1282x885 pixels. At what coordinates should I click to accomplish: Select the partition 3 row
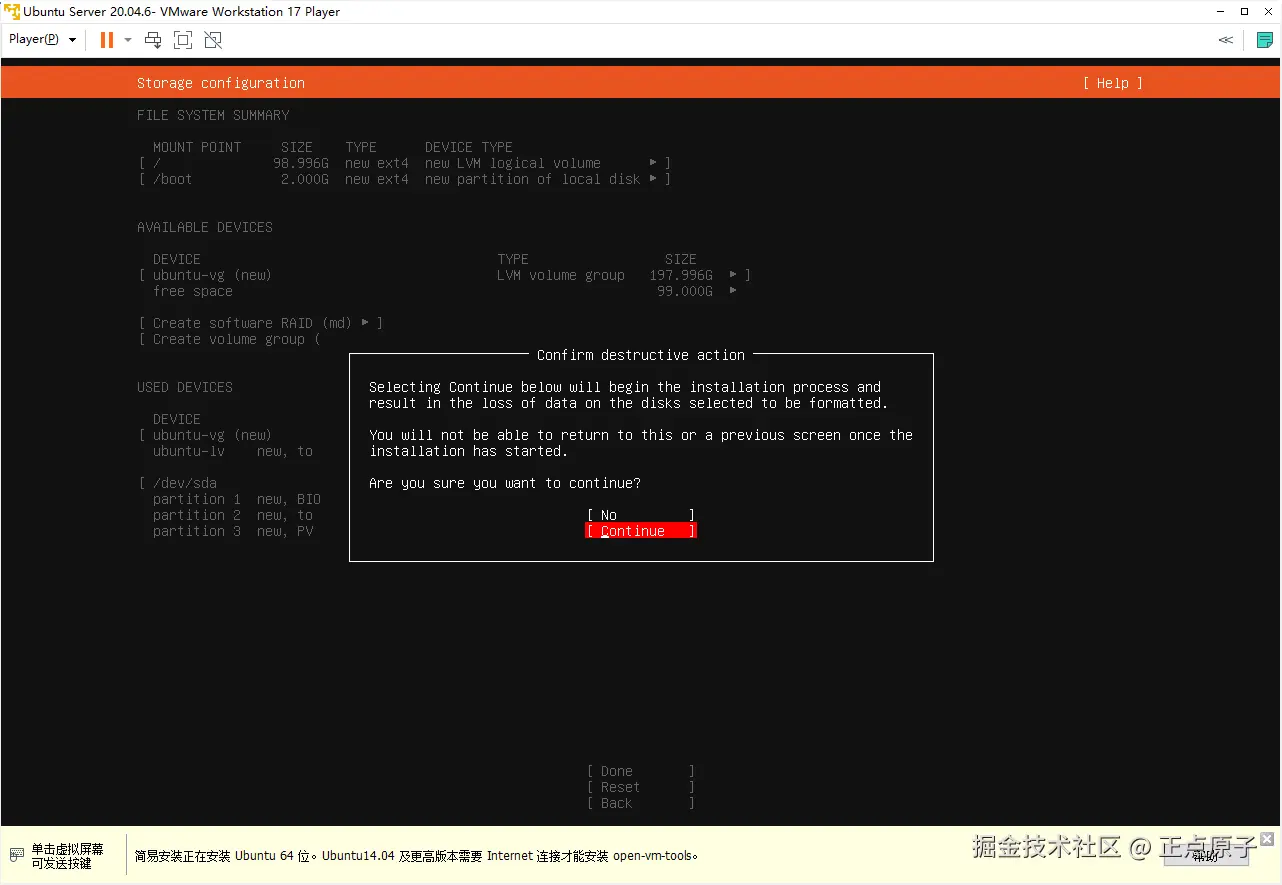pos(233,531)
